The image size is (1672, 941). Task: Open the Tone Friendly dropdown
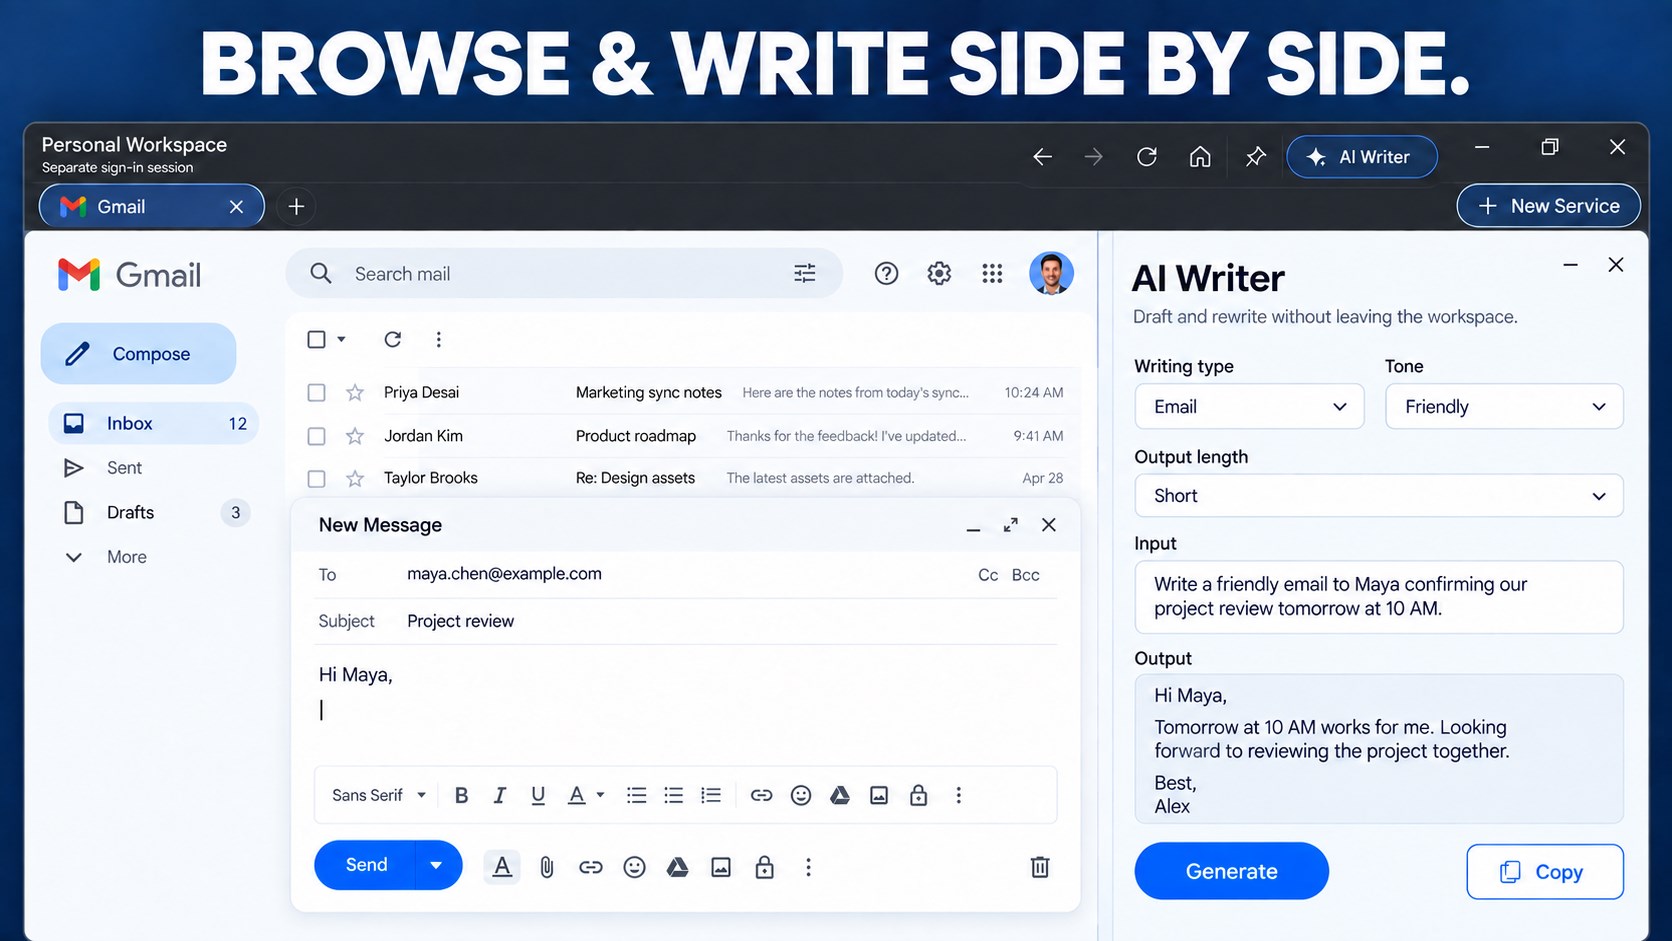coord(1504,407)
